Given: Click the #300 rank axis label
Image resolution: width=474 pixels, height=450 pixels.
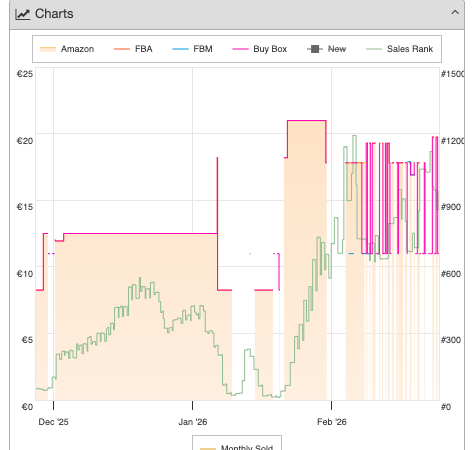Looking at the screenshot, I should pyautogui.click(x=451, y=340).
